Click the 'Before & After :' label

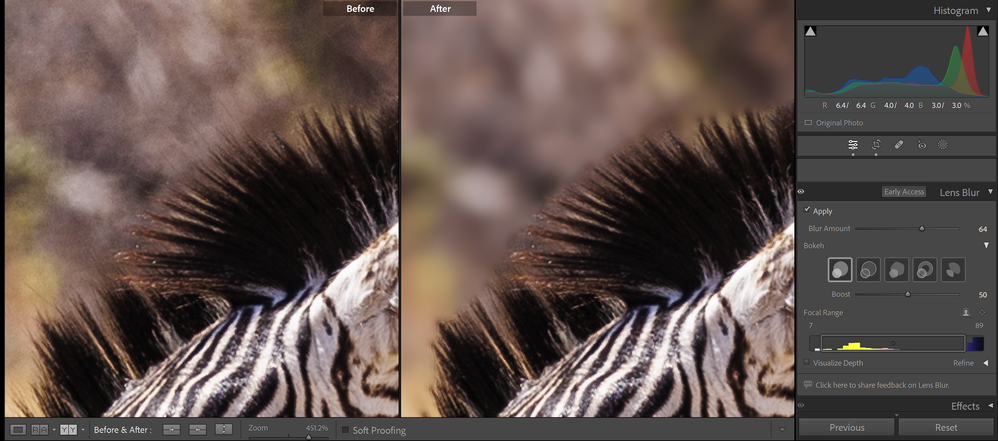123,430
